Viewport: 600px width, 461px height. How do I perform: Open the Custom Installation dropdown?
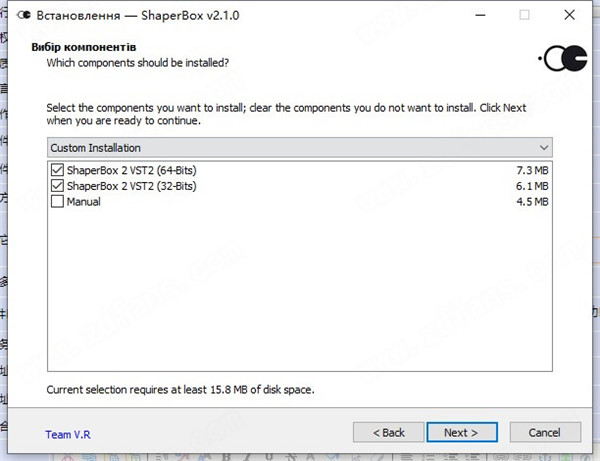[300, 148]
